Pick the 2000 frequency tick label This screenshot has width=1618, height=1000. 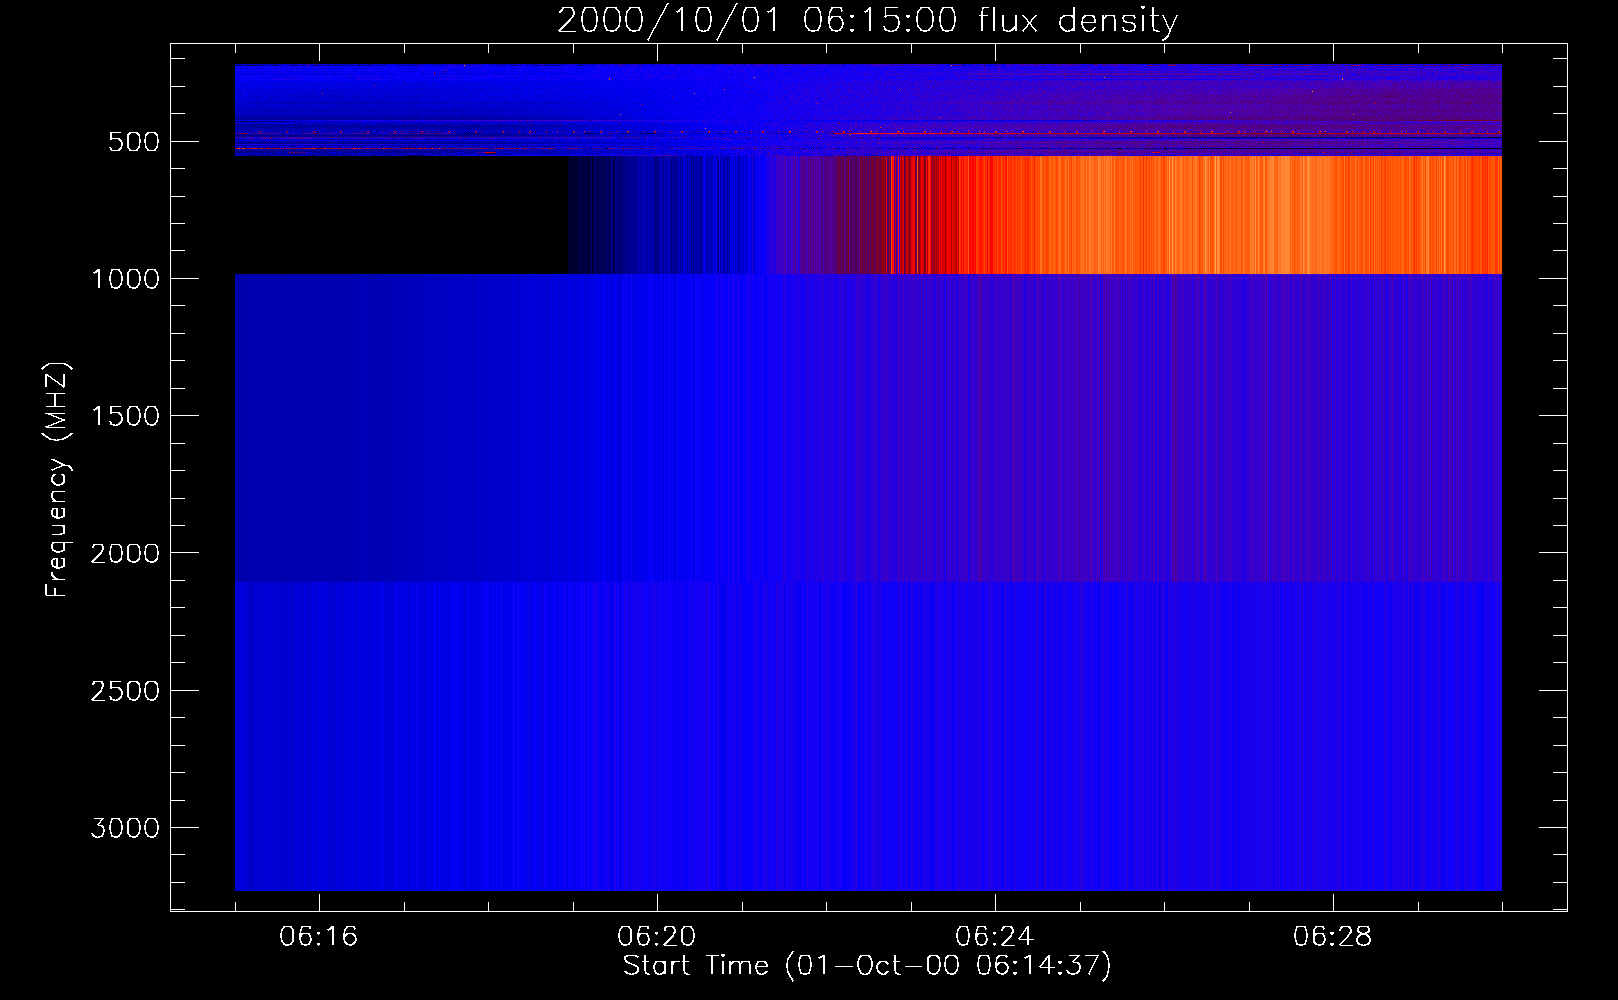125,553
